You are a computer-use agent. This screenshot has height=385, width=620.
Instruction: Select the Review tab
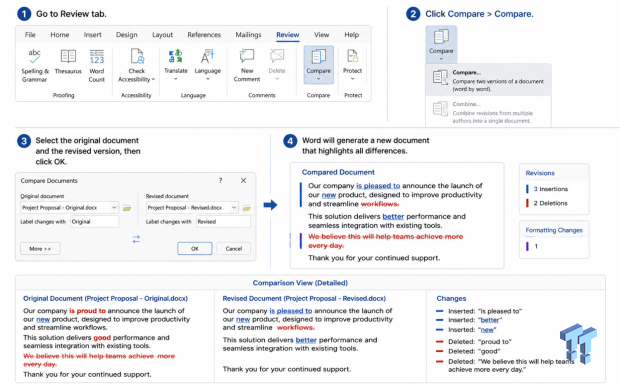coord(287,35)
